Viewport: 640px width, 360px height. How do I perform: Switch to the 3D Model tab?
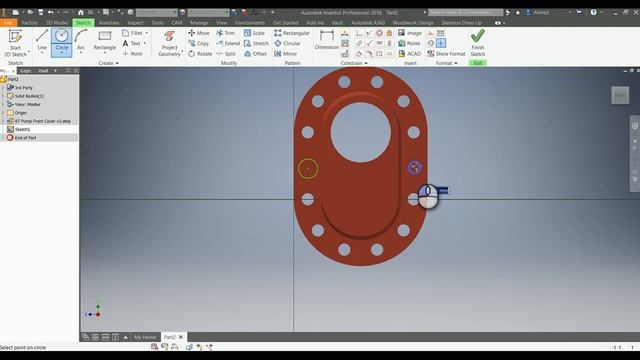coord(57,23)
